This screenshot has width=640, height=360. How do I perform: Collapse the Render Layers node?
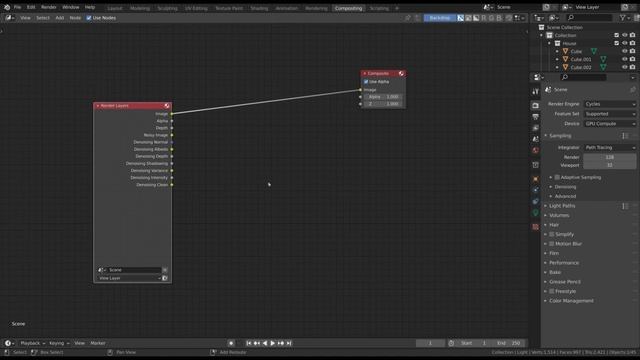tap(98, 106)
